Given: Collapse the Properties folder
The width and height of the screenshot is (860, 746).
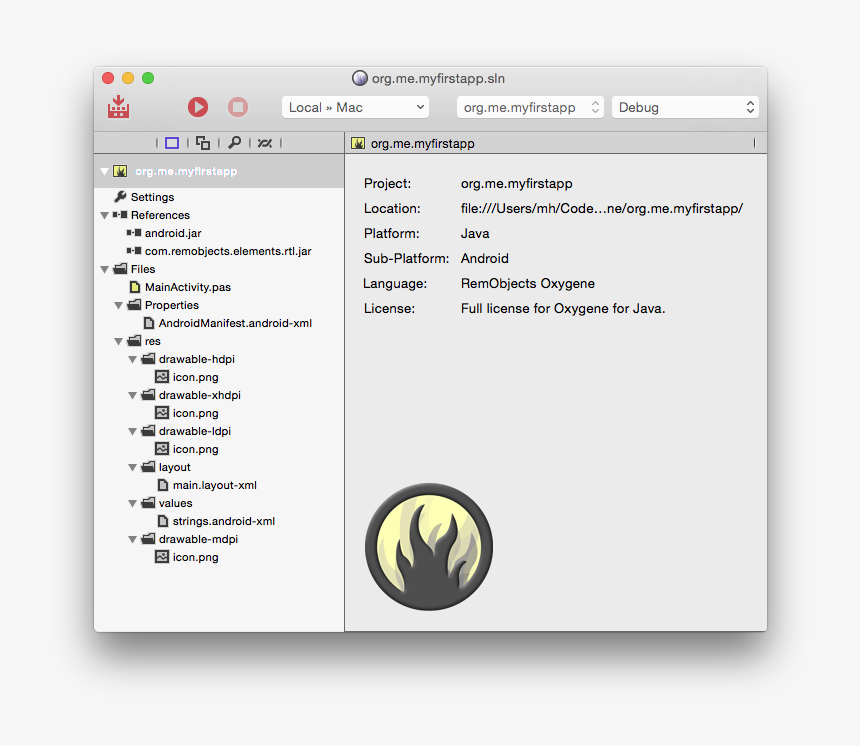Looking at the screenshot, I should coord(118,306).
